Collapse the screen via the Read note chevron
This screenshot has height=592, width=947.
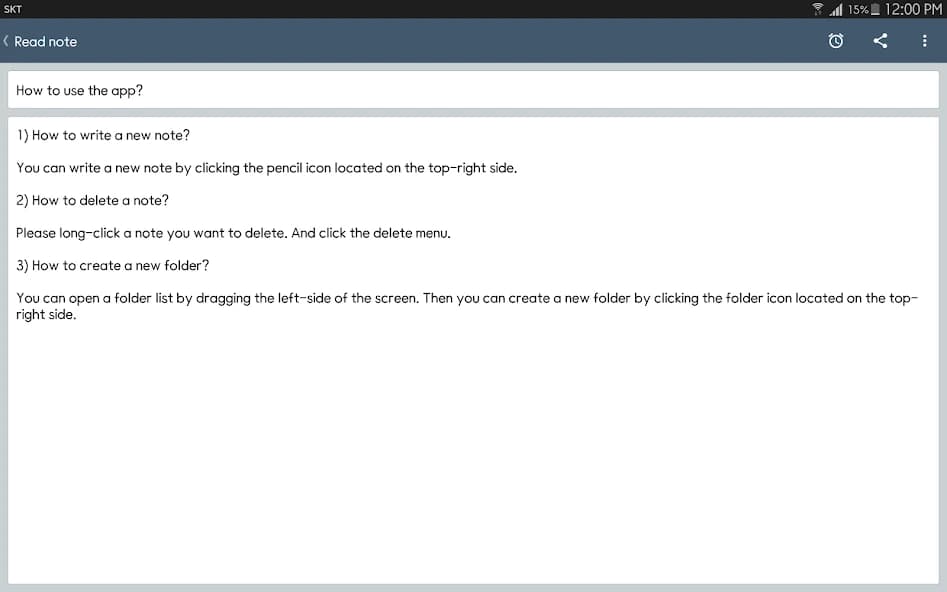[6, 41]
